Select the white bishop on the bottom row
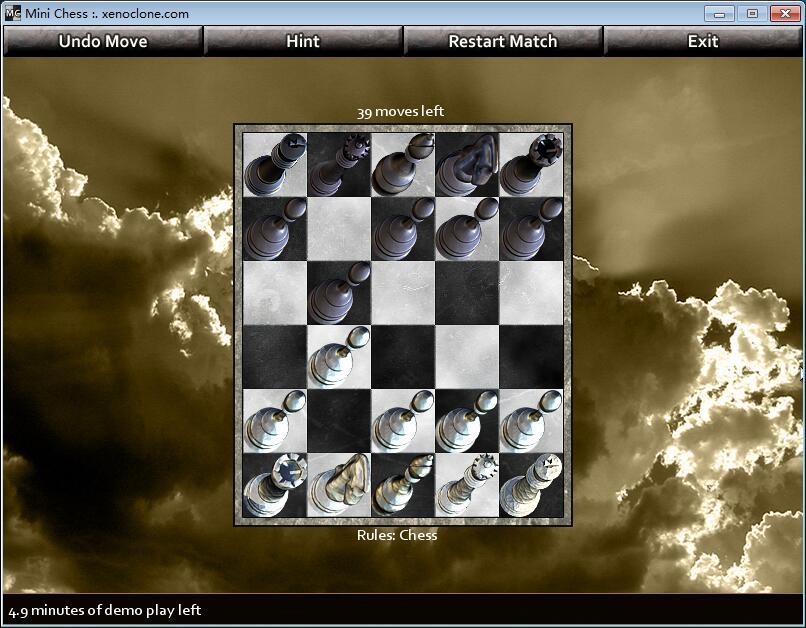806x628 pixels. [x=403, y=485]
